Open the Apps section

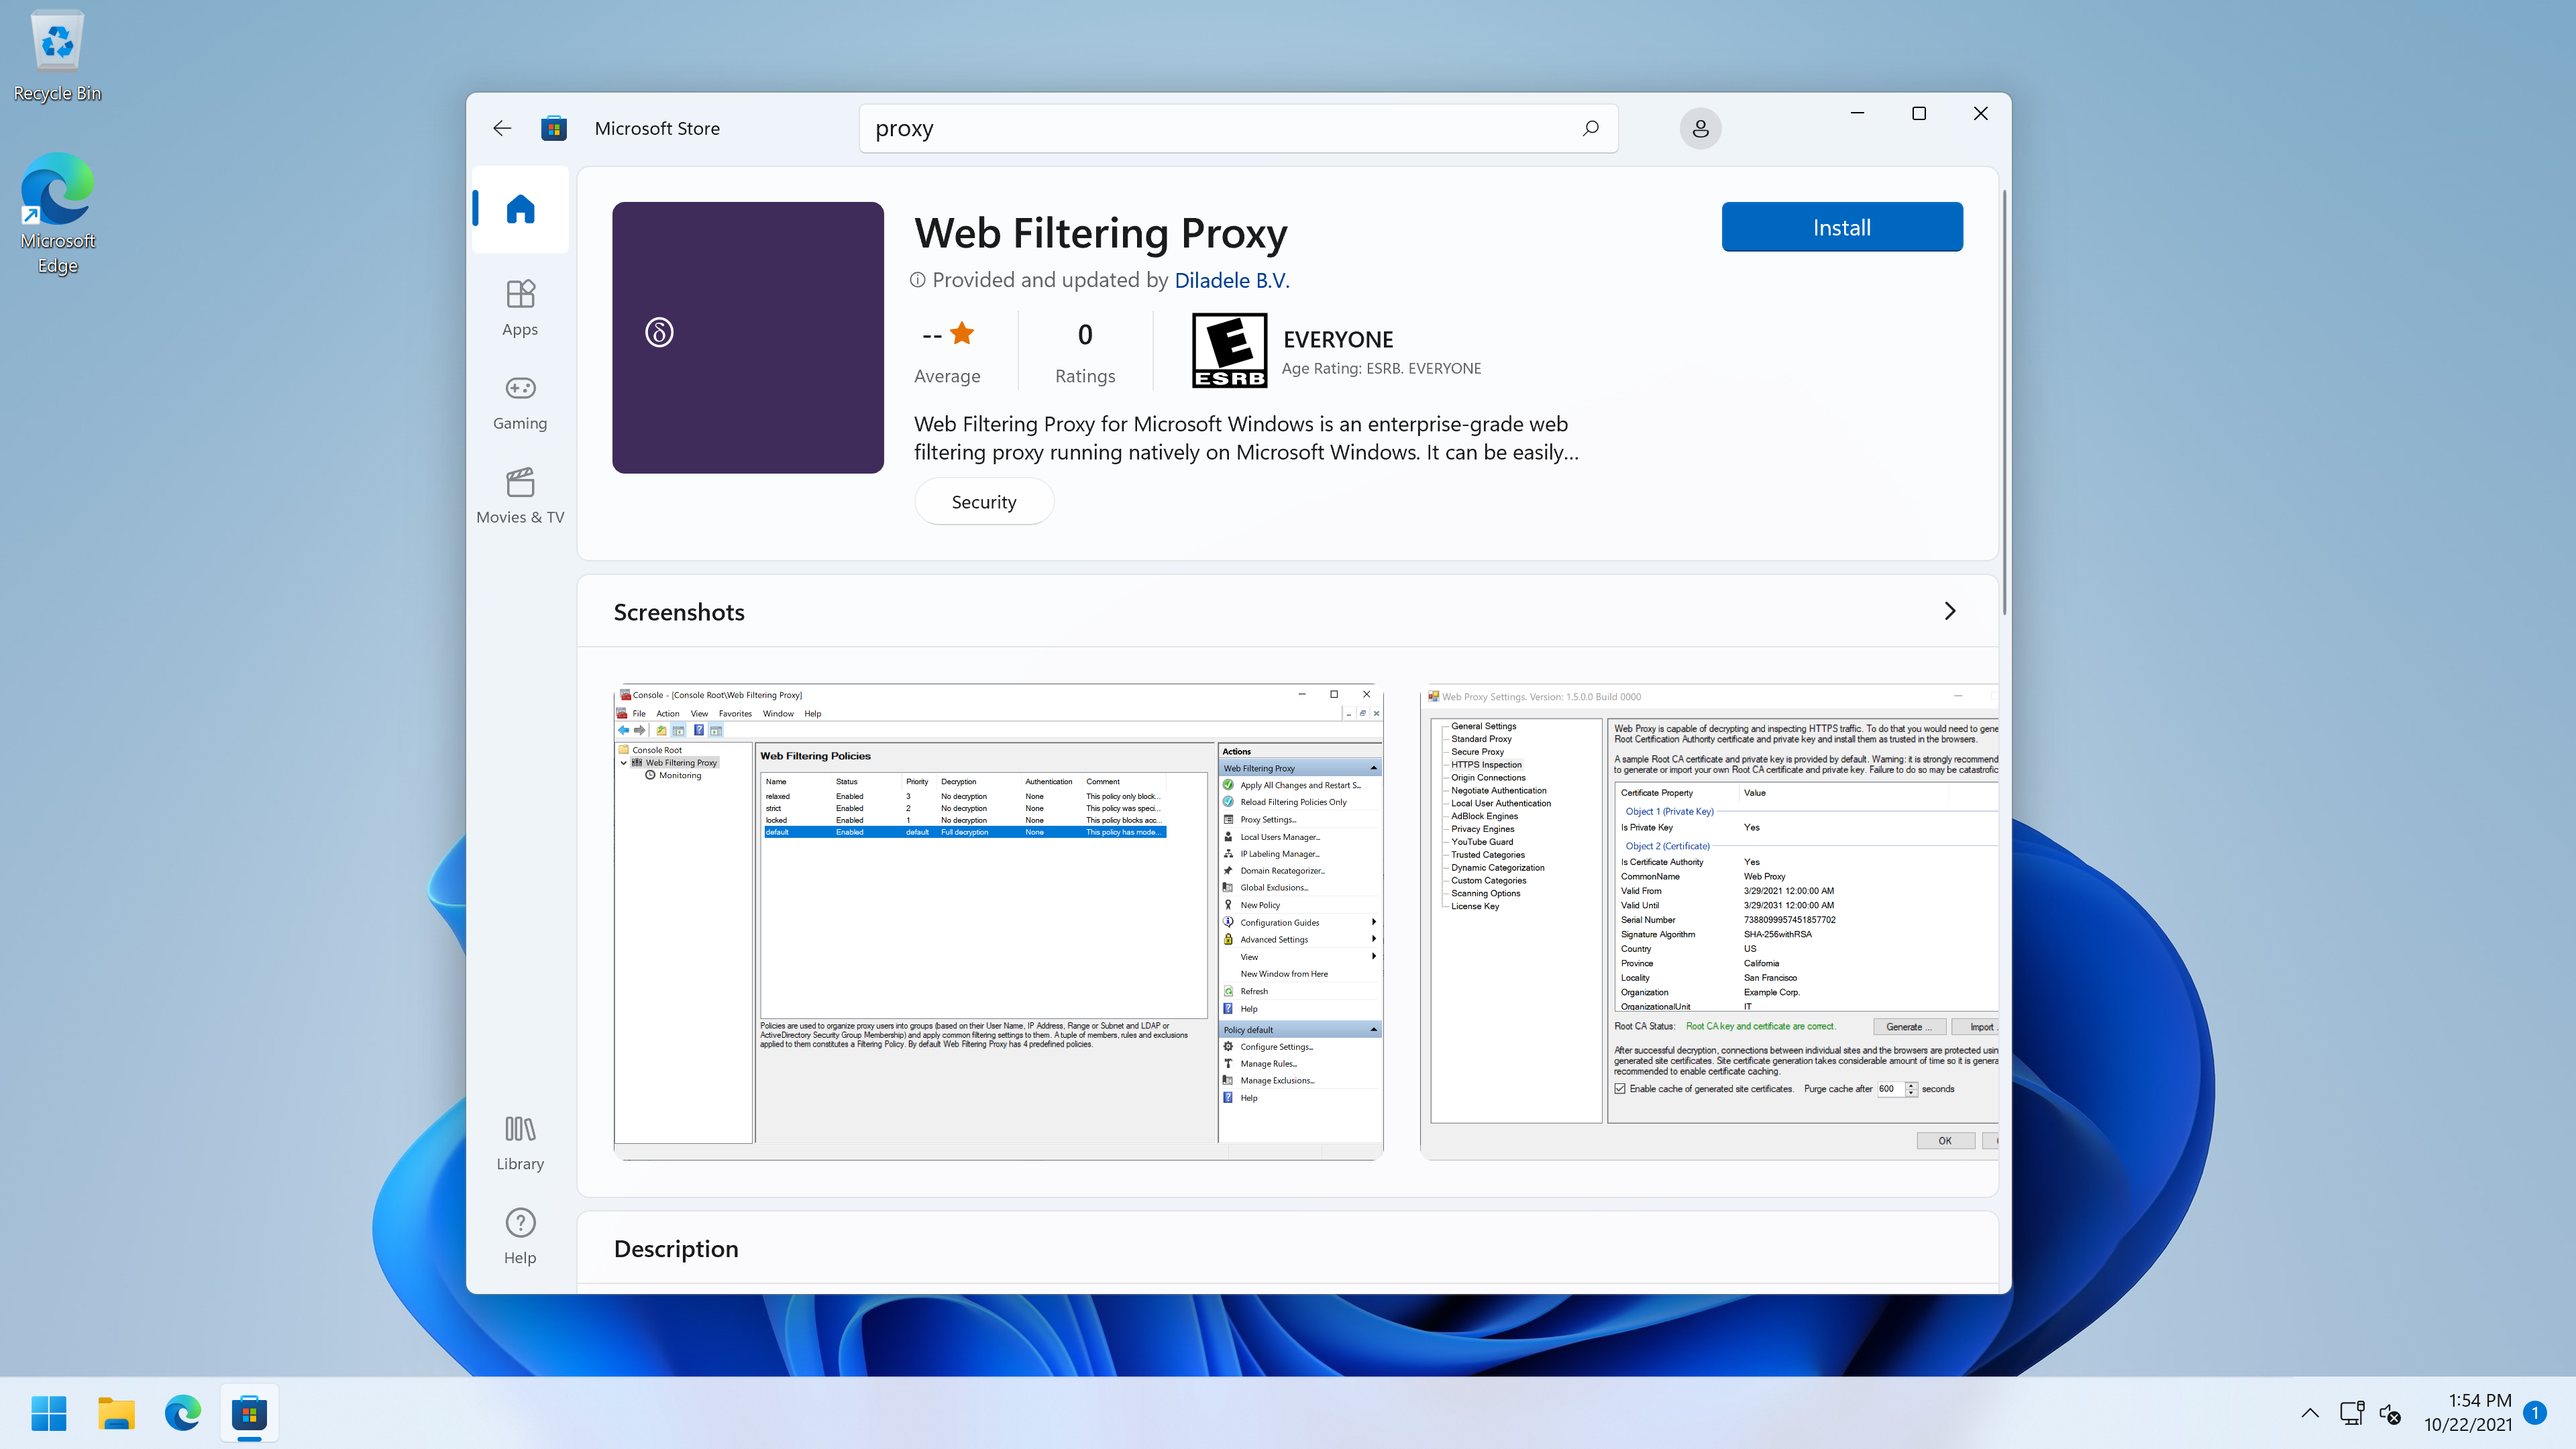(x=520, y=308)
